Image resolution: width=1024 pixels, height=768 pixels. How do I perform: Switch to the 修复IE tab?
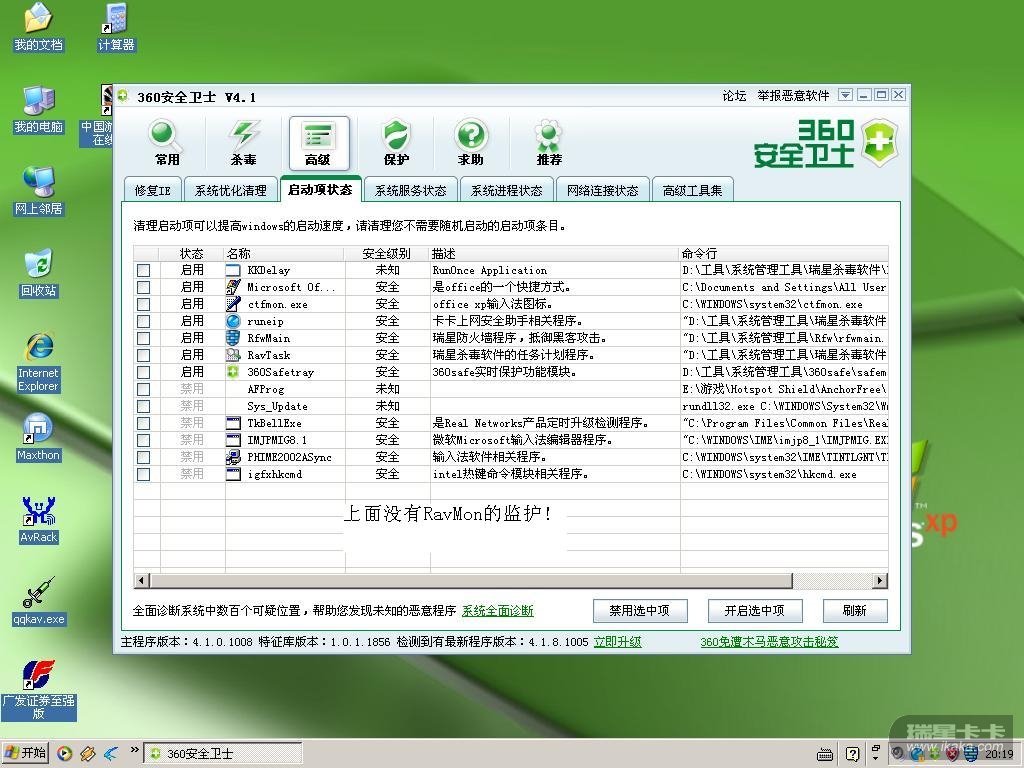tap(152, 191)
